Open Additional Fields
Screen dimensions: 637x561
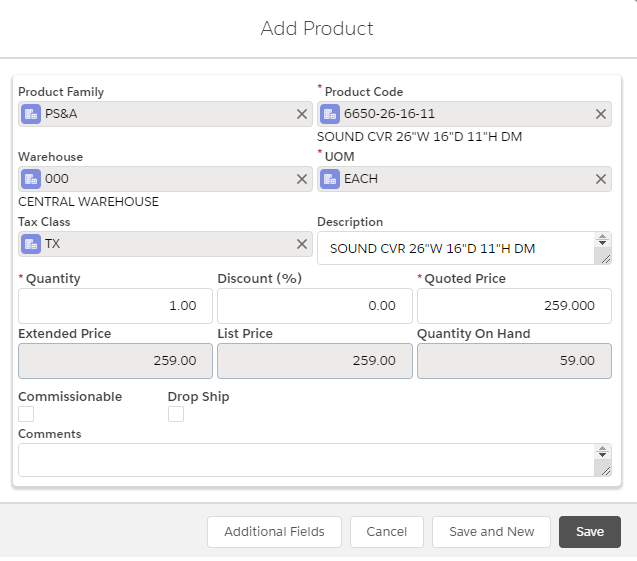pyautogui.click(x=274, y=532)
